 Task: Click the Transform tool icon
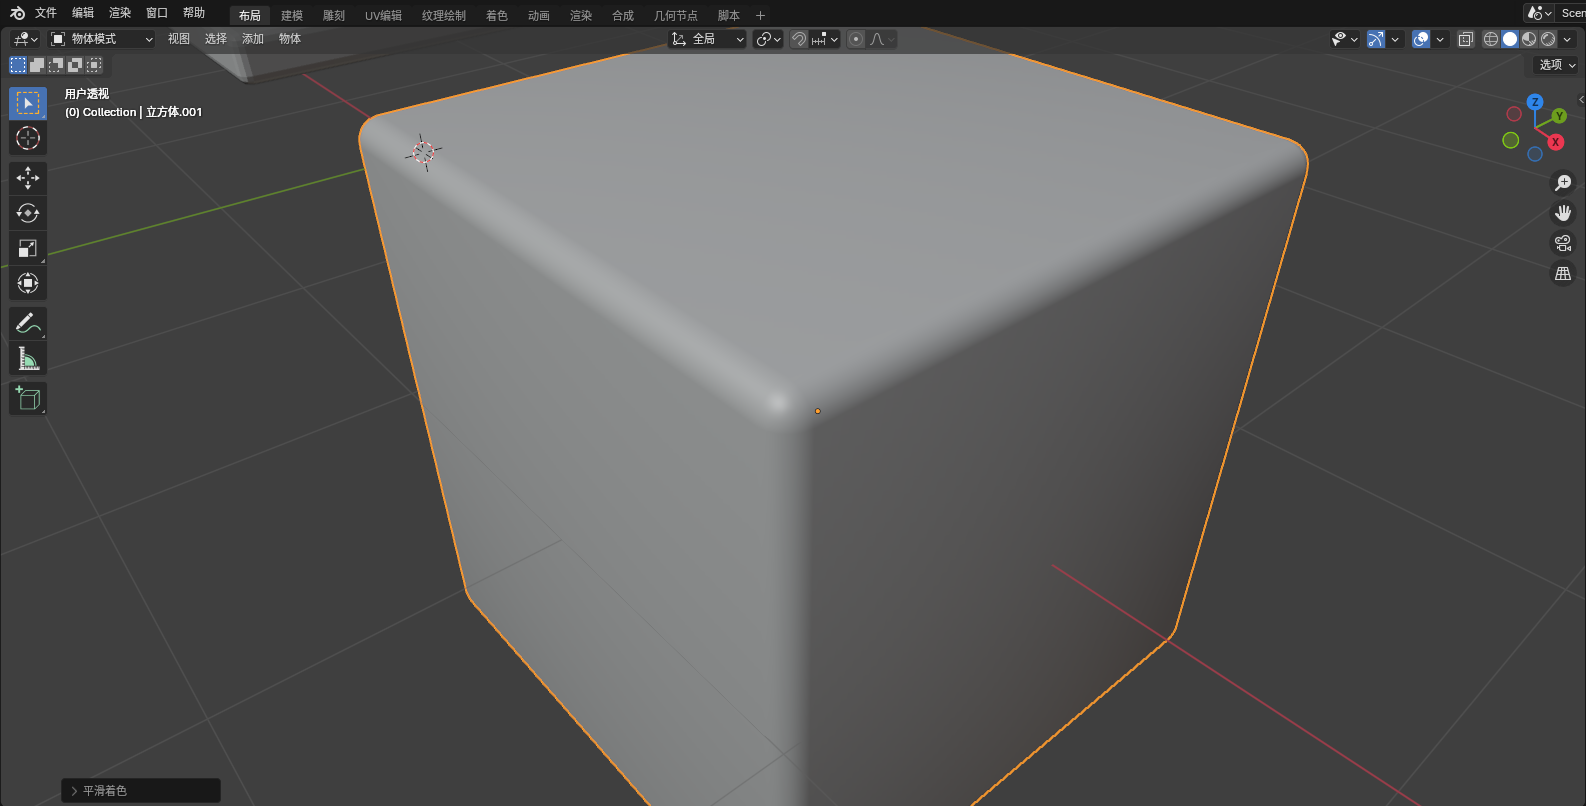(28, 283)
